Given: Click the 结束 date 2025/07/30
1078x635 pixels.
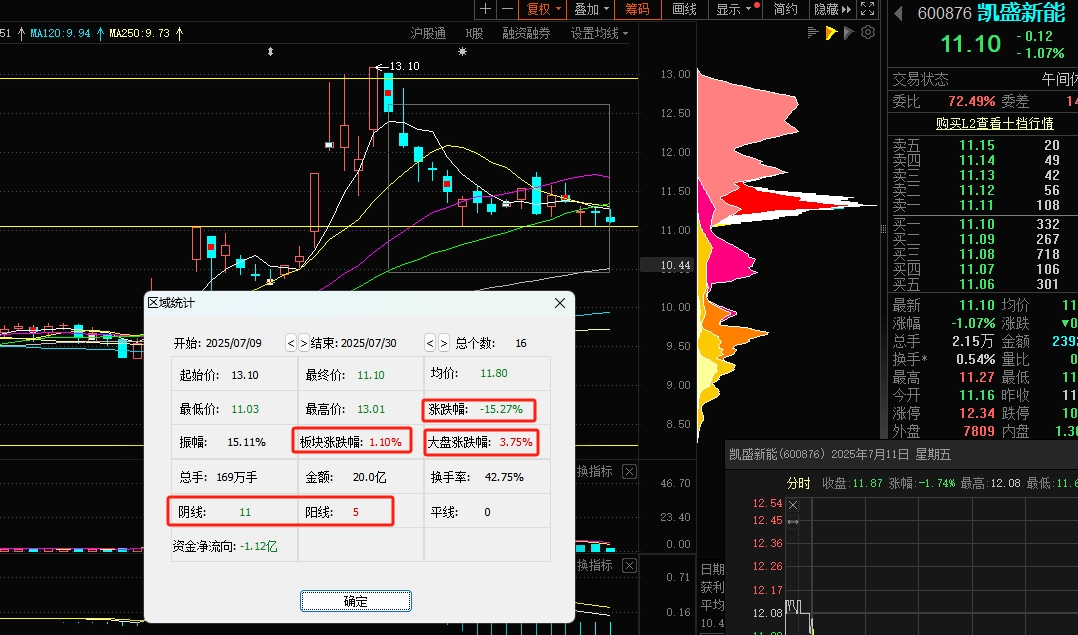Looking at the screenshot, I should [368, 343].
